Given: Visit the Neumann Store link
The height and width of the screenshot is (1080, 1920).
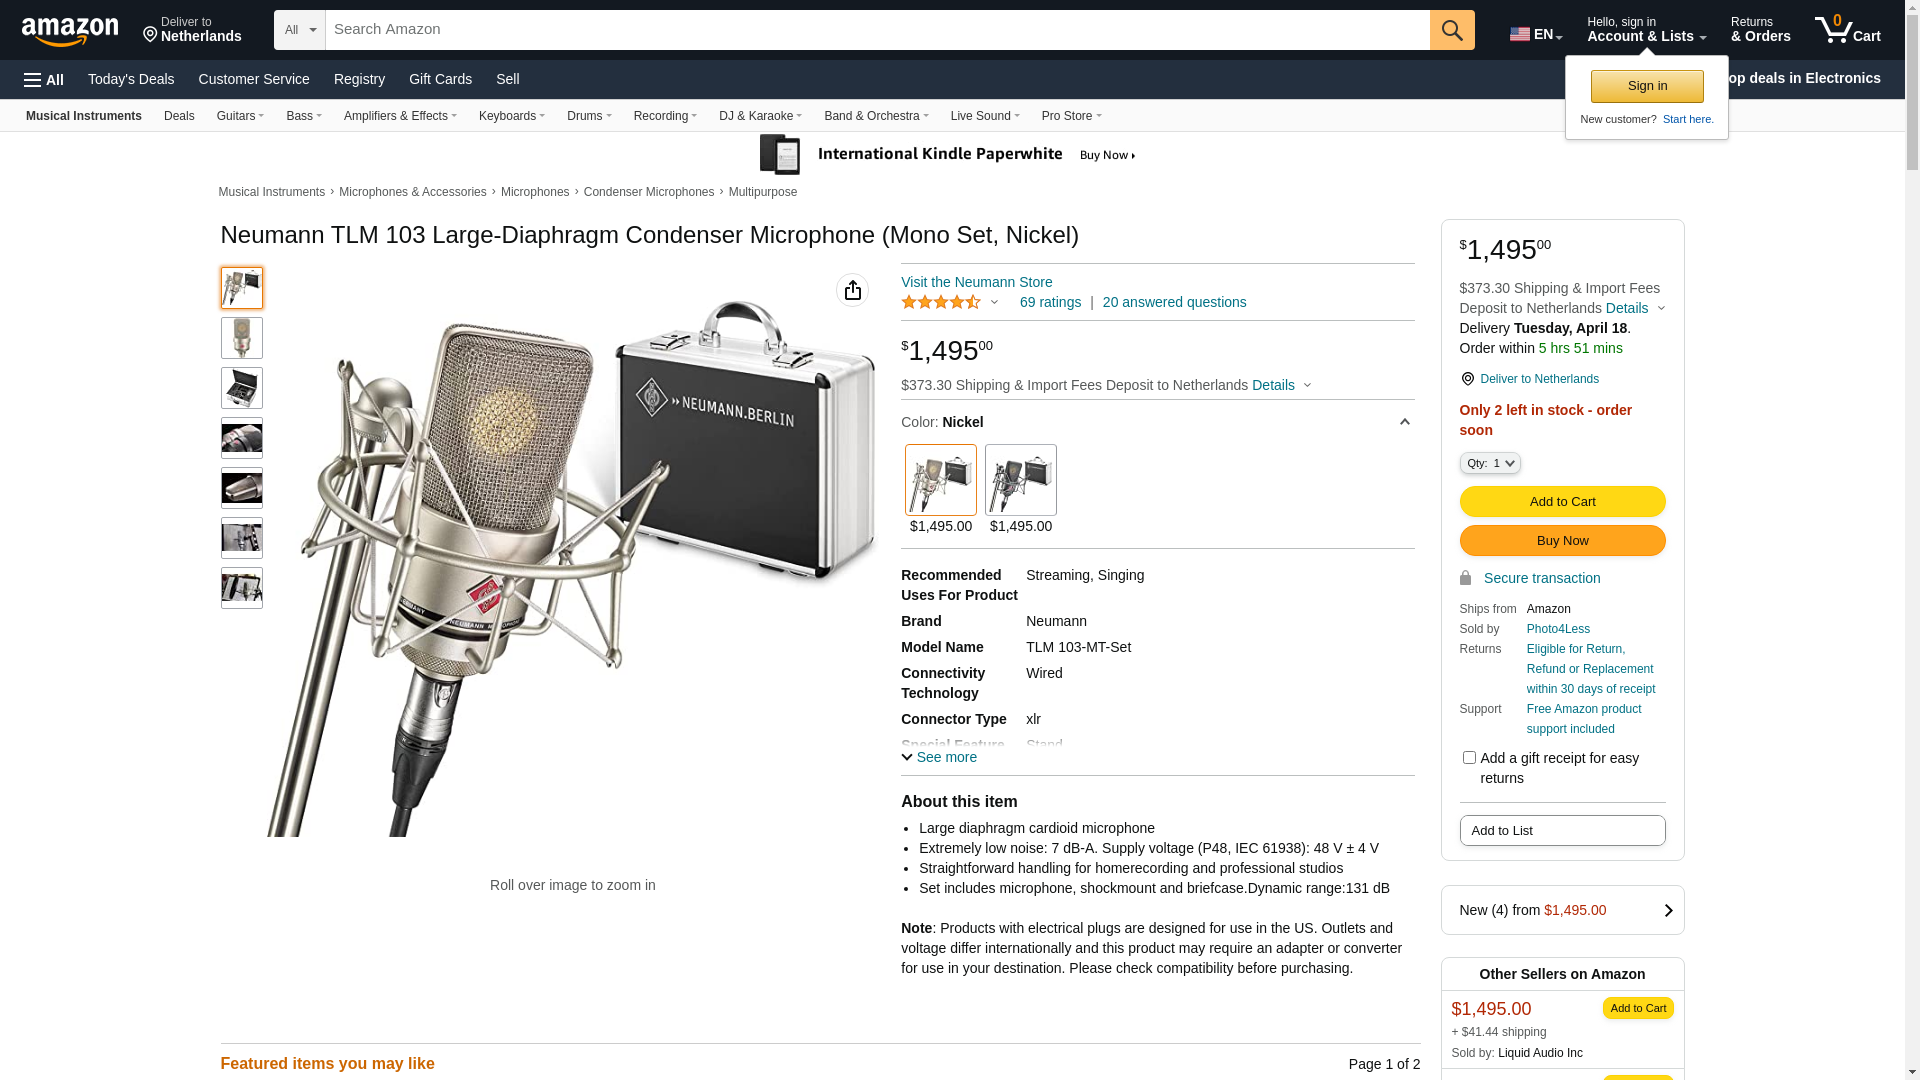Looking at the screenshot, I should click(976, 282).
